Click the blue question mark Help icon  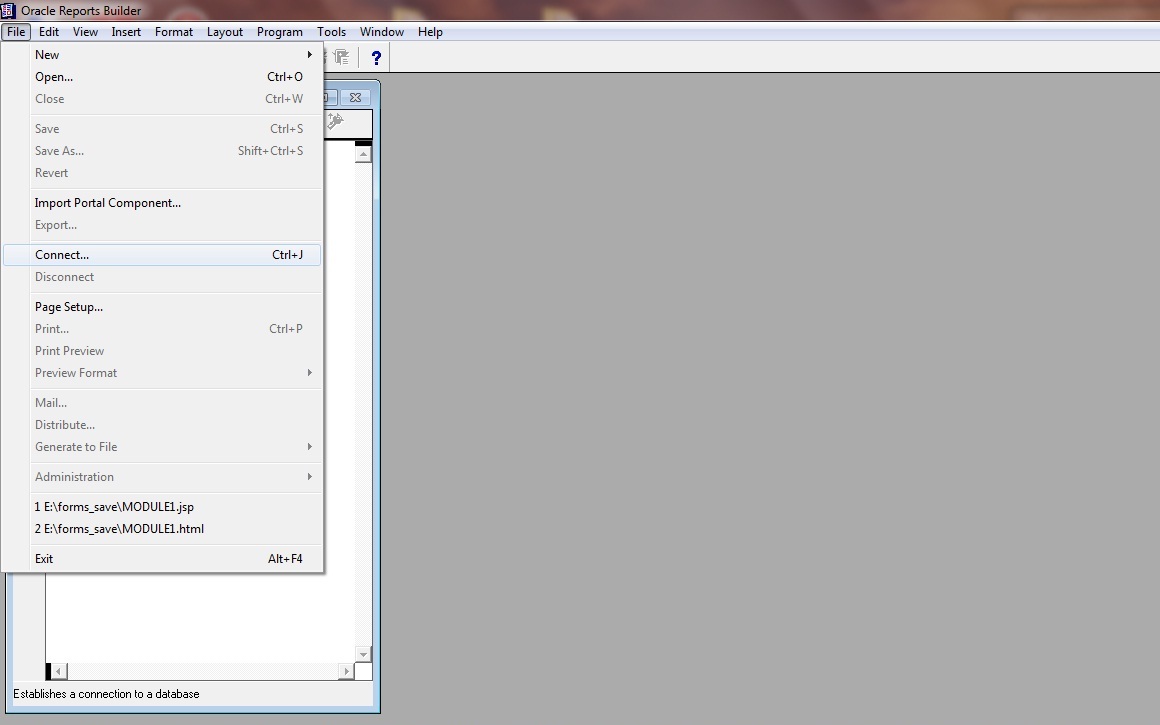coord(376,58)
